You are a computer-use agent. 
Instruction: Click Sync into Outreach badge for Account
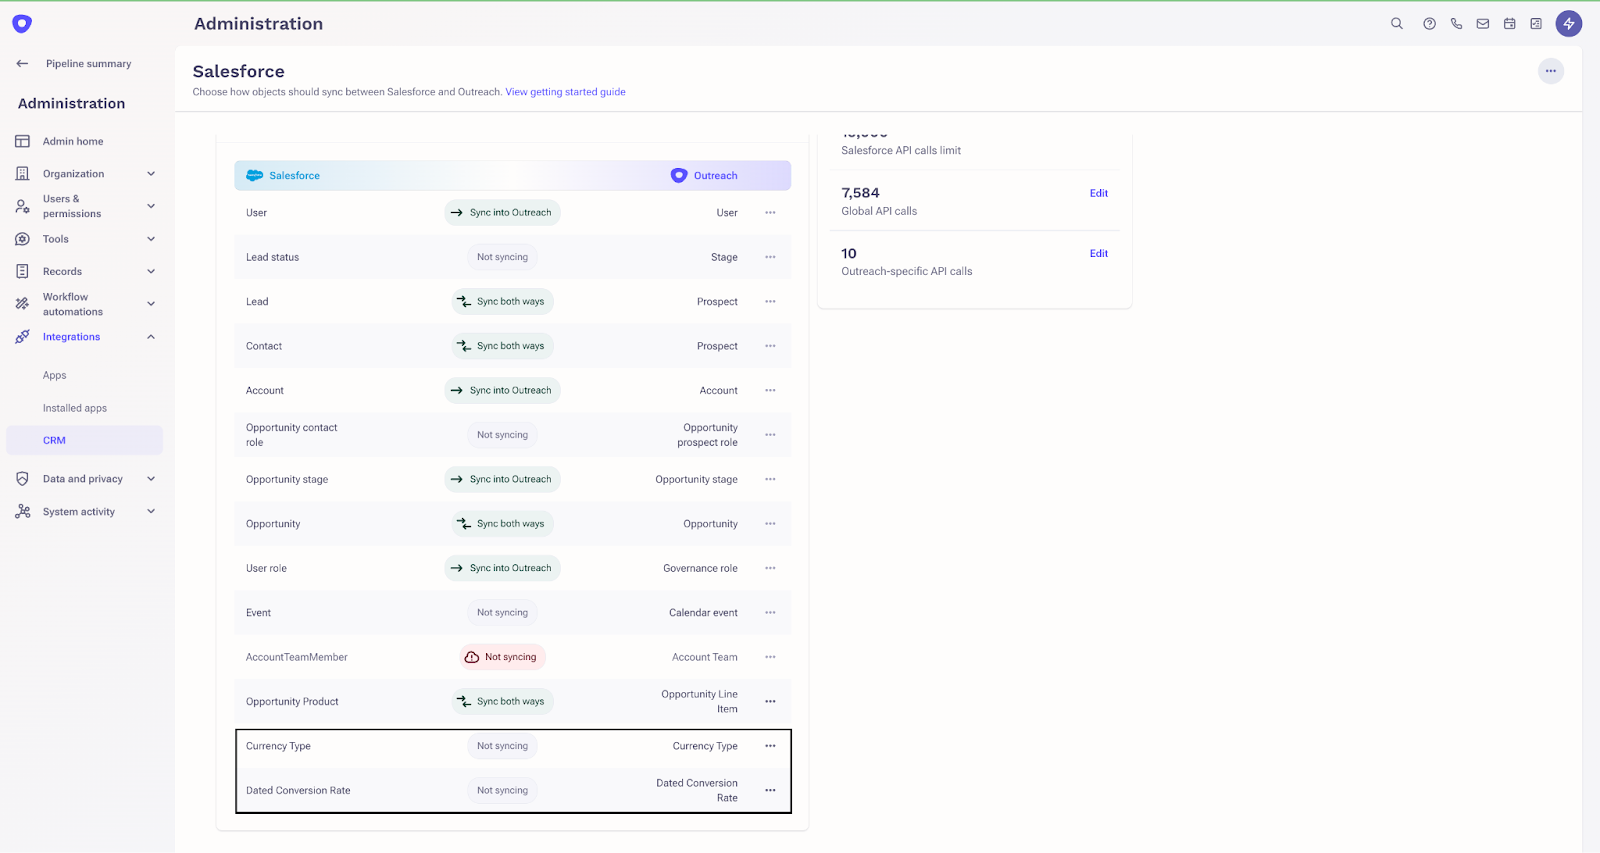click(x=502, y=391)
